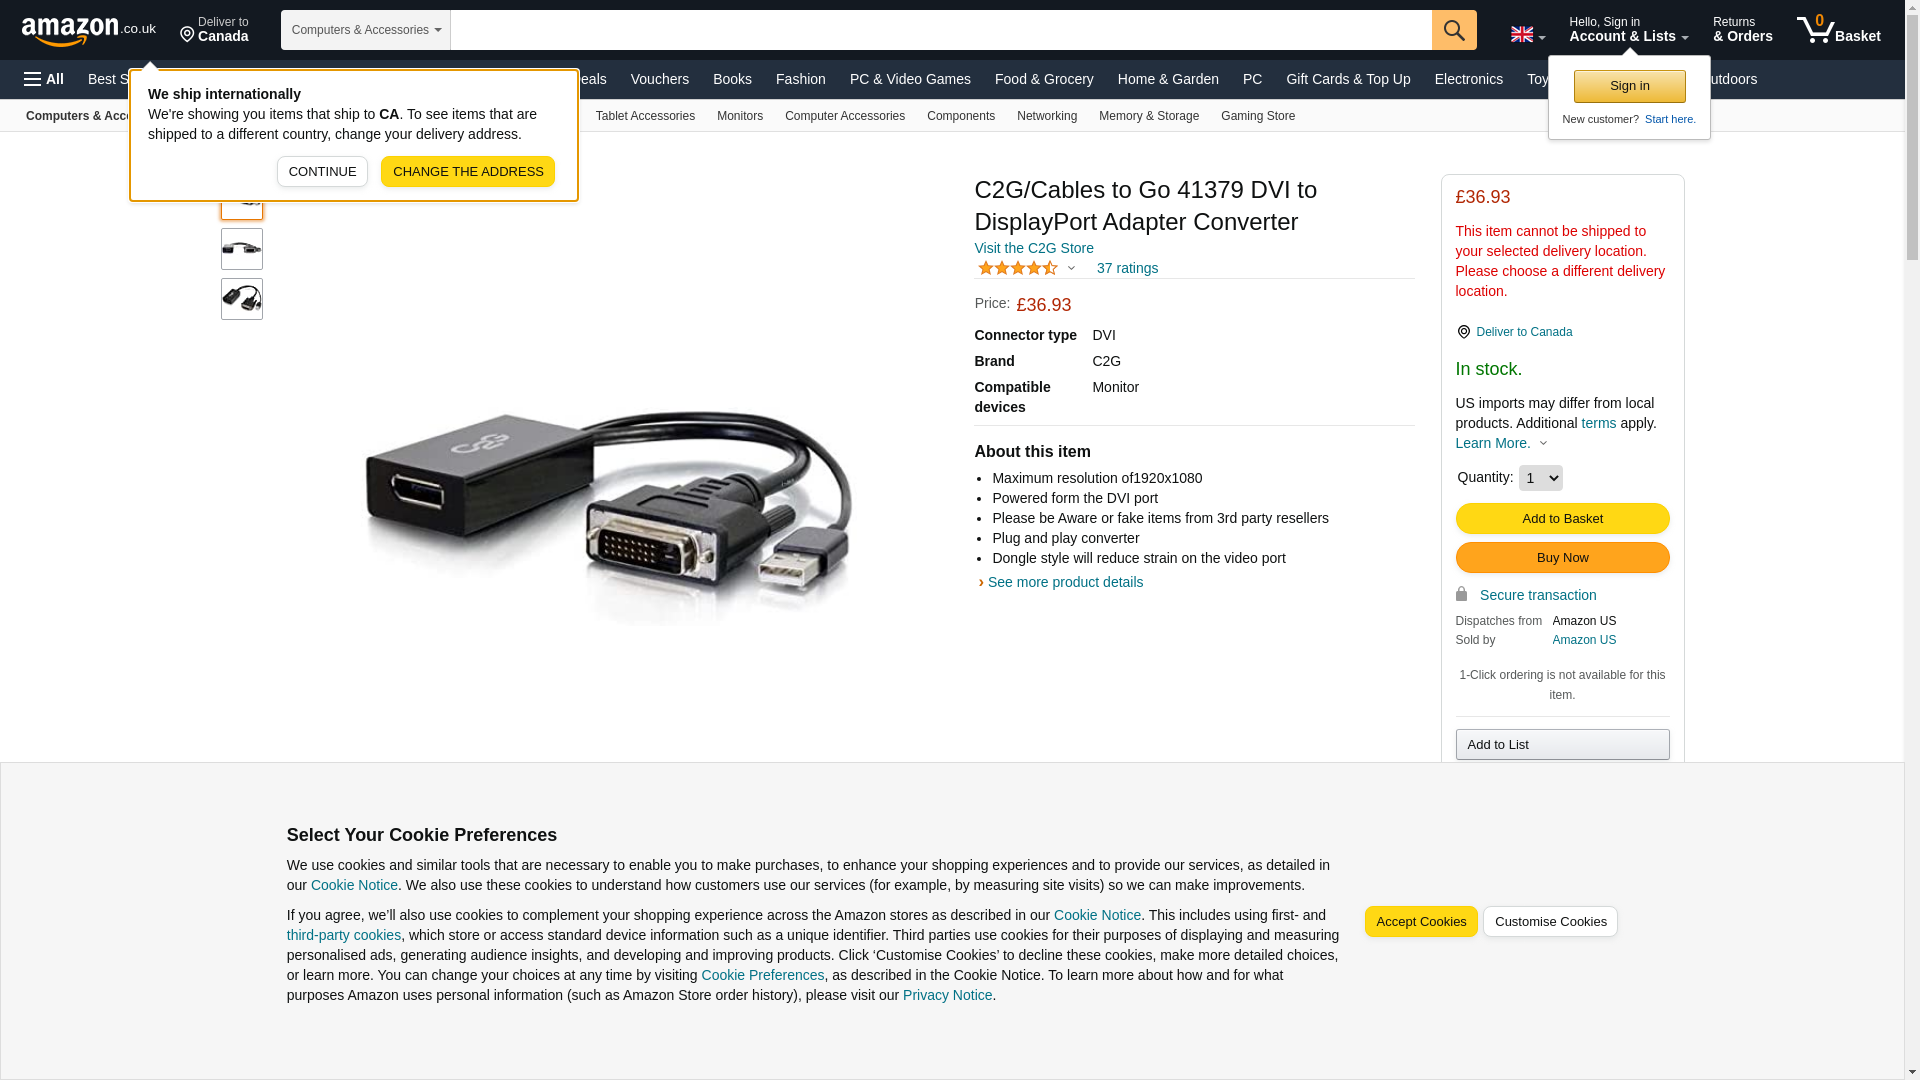Click CHANGE THE ADDRESS button
This screenshot has width=1920, height=1080.
click(x=468, y=172)
